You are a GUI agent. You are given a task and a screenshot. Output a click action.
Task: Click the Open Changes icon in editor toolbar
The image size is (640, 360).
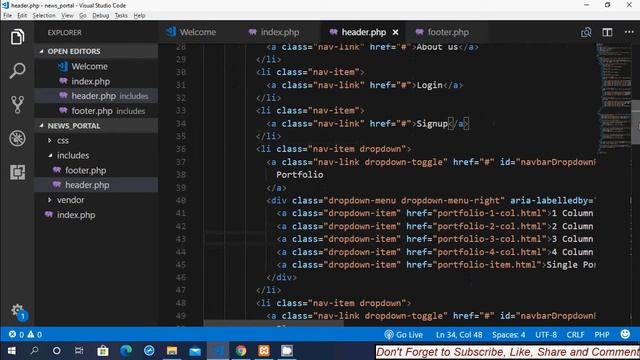tap(586, 32)
